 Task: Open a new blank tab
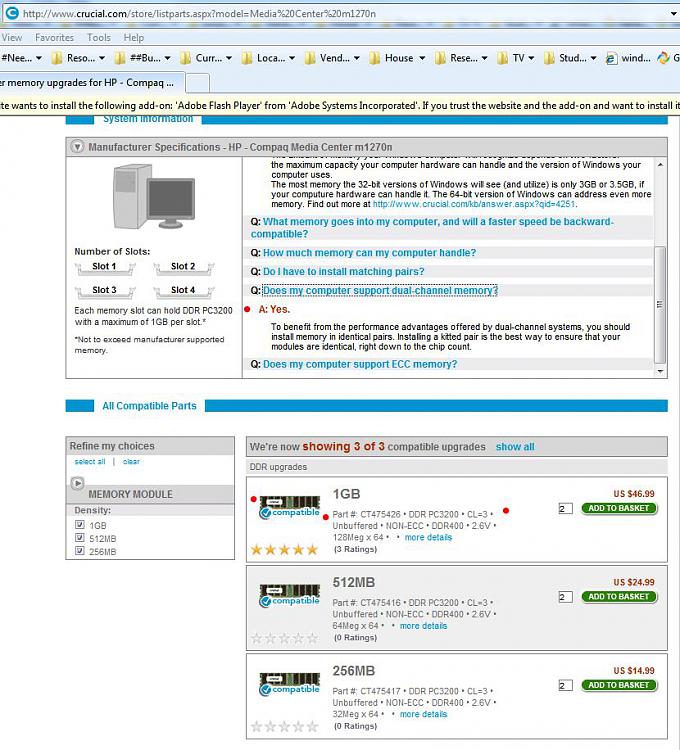[x=197, y=83]
